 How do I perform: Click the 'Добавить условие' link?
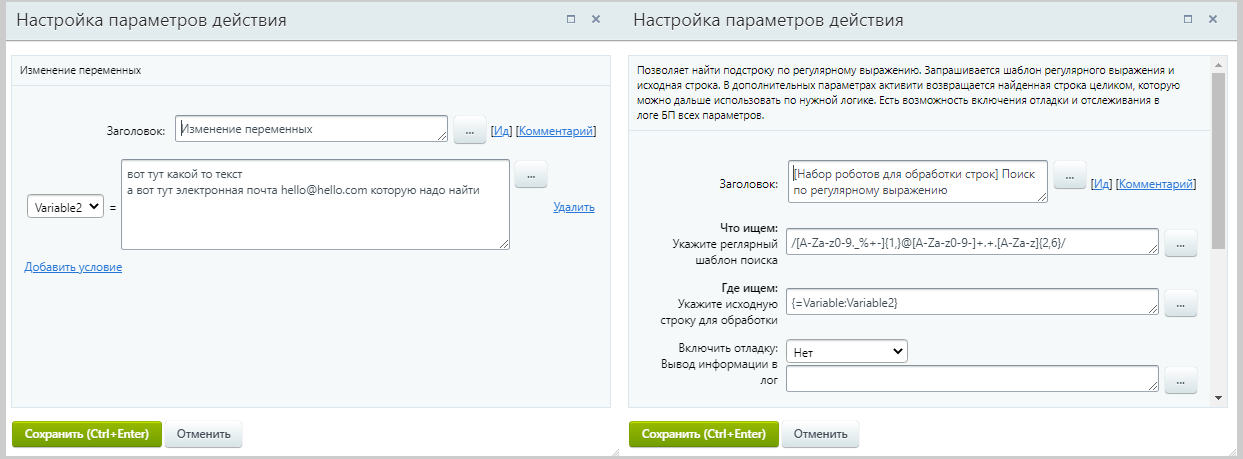point(73,267)
